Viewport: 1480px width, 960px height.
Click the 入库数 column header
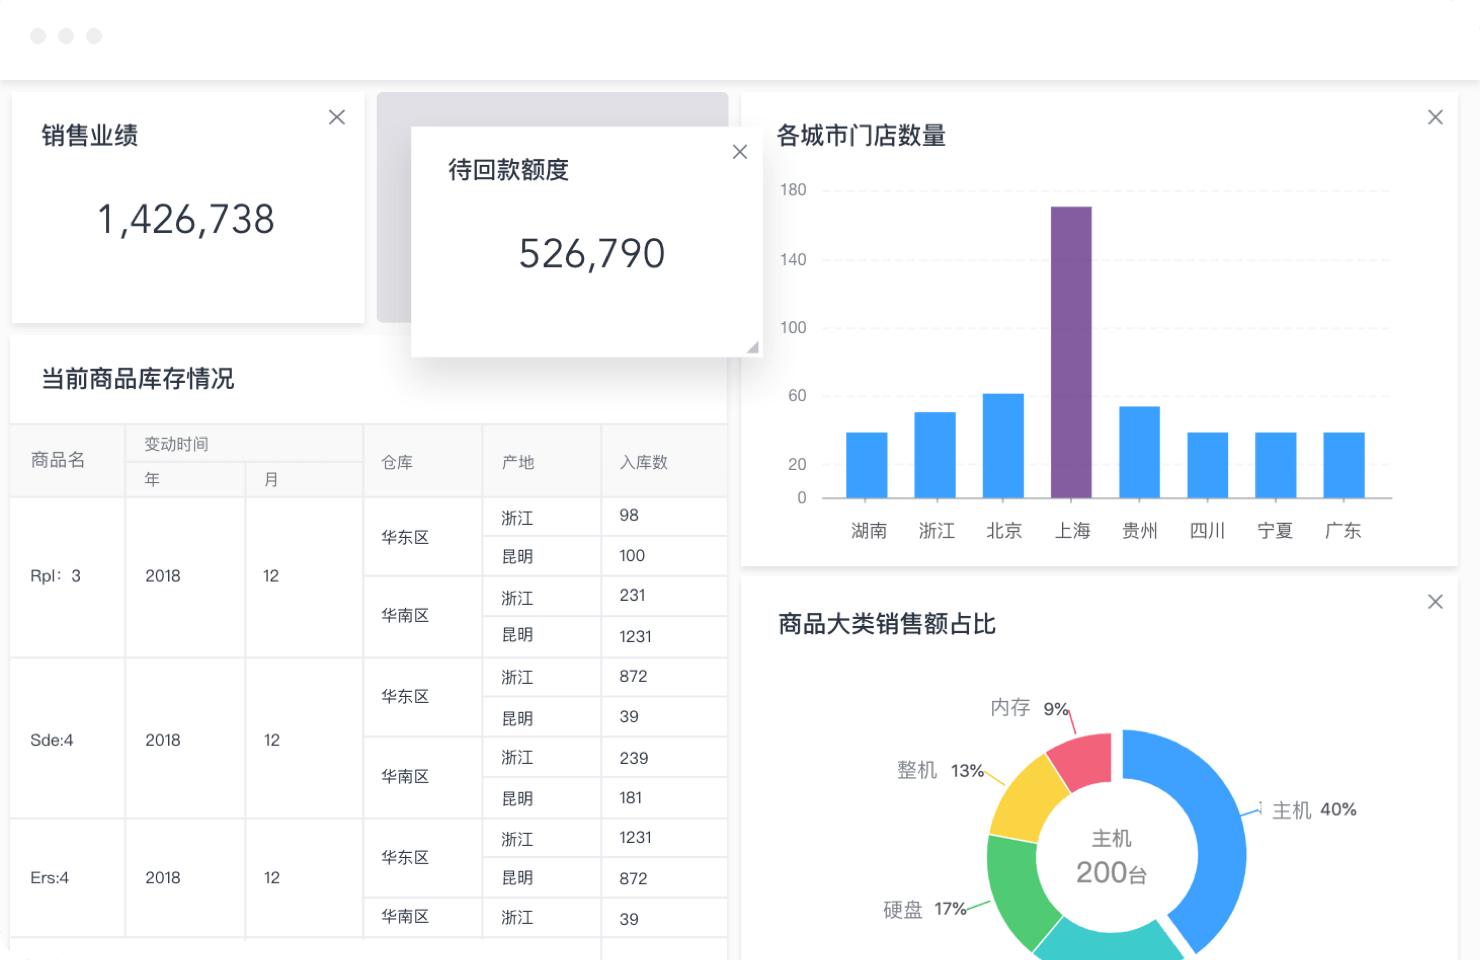point(644,462)
